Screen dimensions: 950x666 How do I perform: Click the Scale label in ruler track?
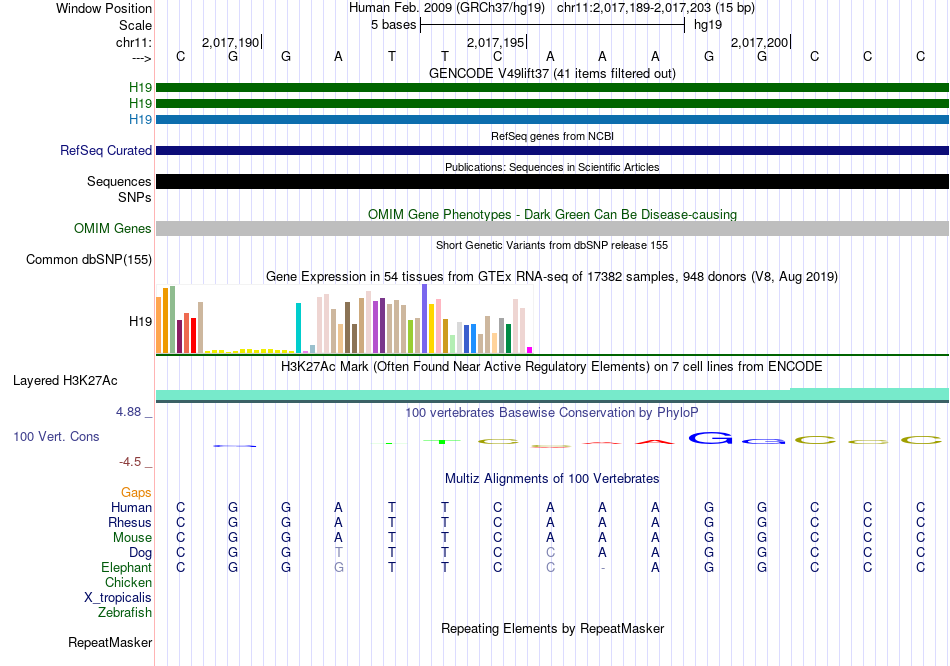click(135, 25)
